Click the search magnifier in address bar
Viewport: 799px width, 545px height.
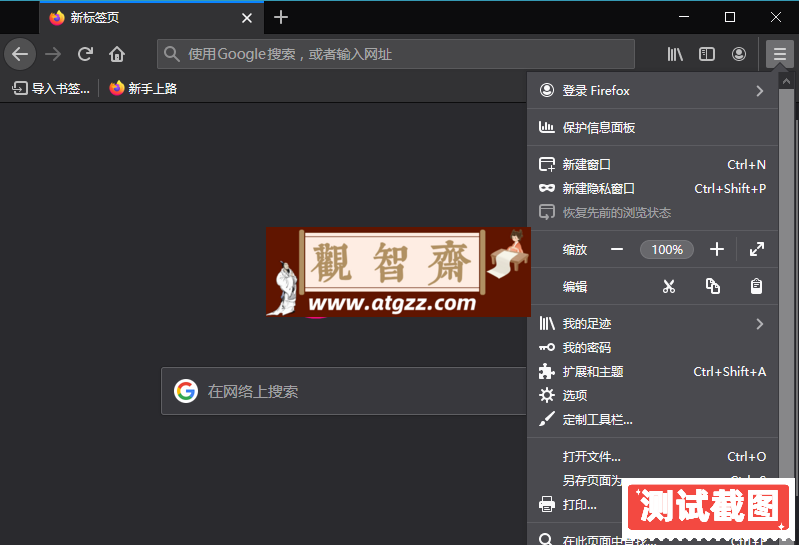[x=172, y=54]
